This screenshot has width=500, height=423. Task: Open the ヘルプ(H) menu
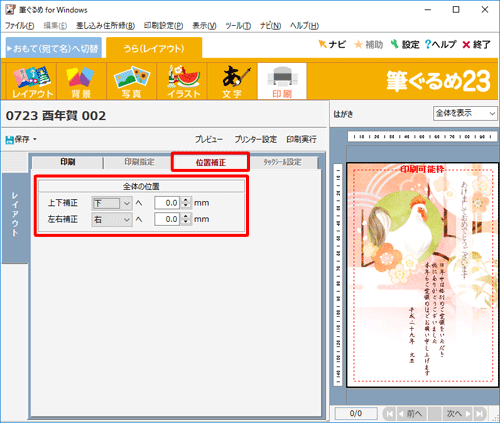click(304, 26)
